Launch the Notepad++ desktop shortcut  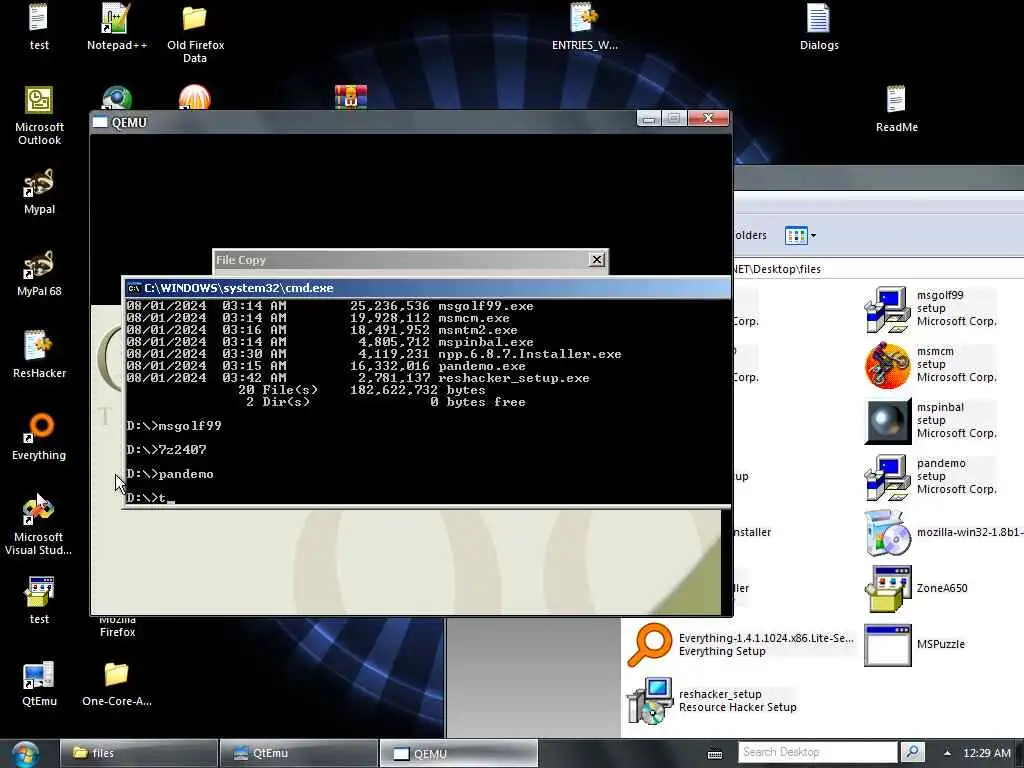117,27
